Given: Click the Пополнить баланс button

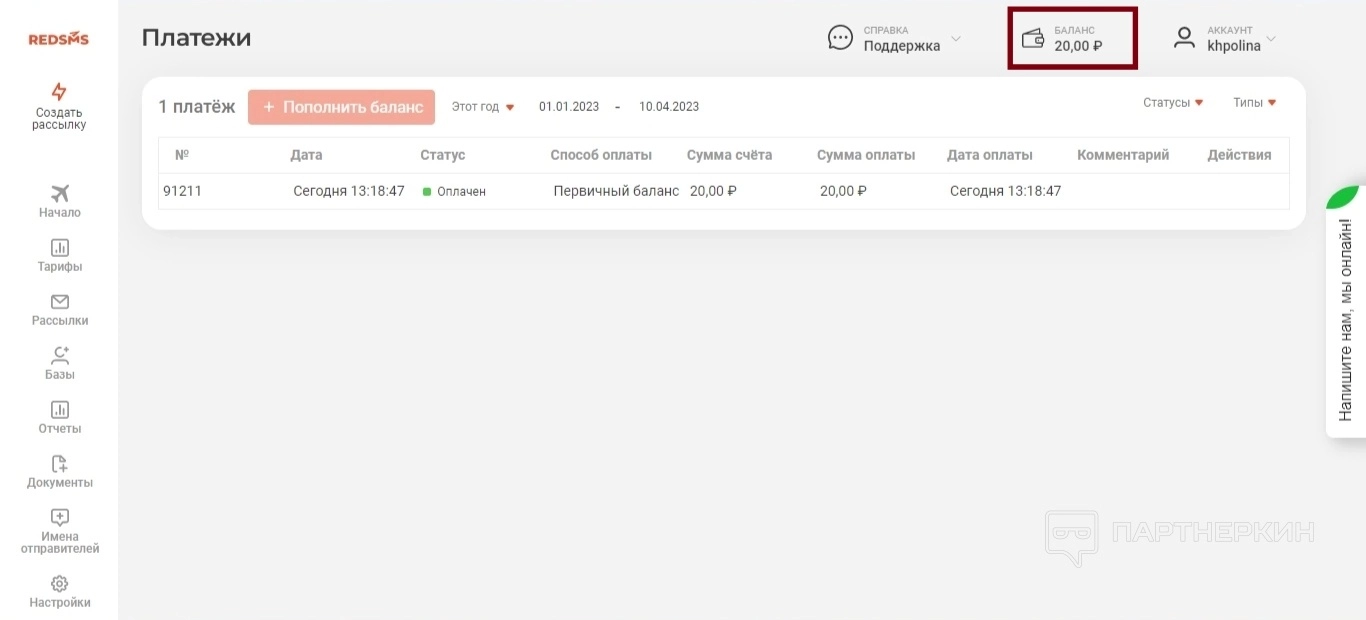Looking at the screenshot, I should 341,107.
